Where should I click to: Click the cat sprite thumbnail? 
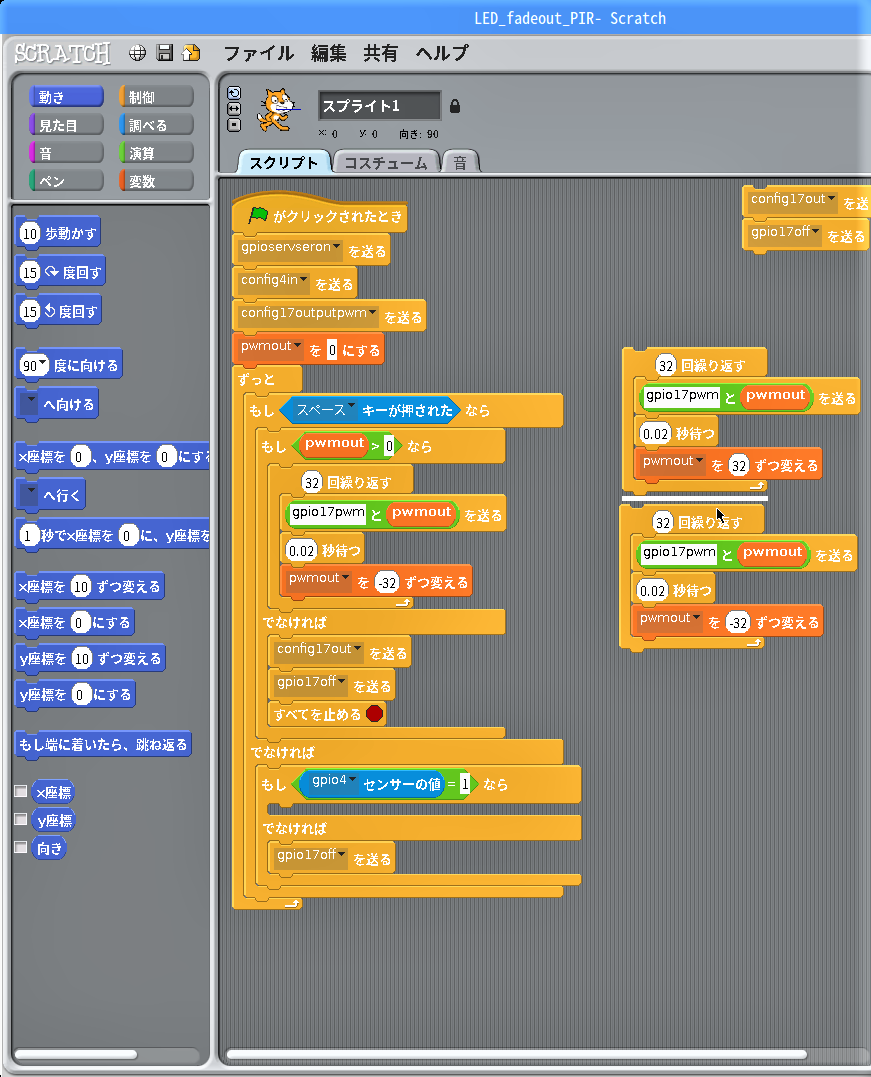[278, 108]
